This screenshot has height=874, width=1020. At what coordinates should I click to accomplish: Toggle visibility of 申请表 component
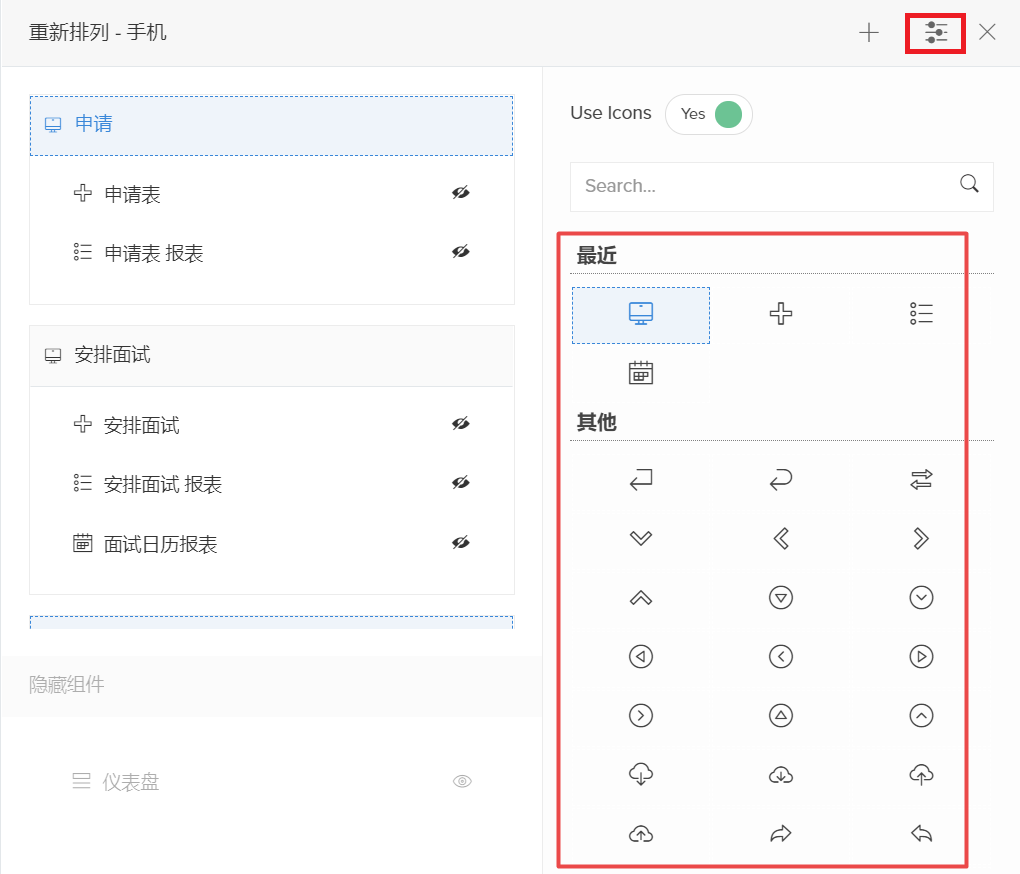pos(460,193)
